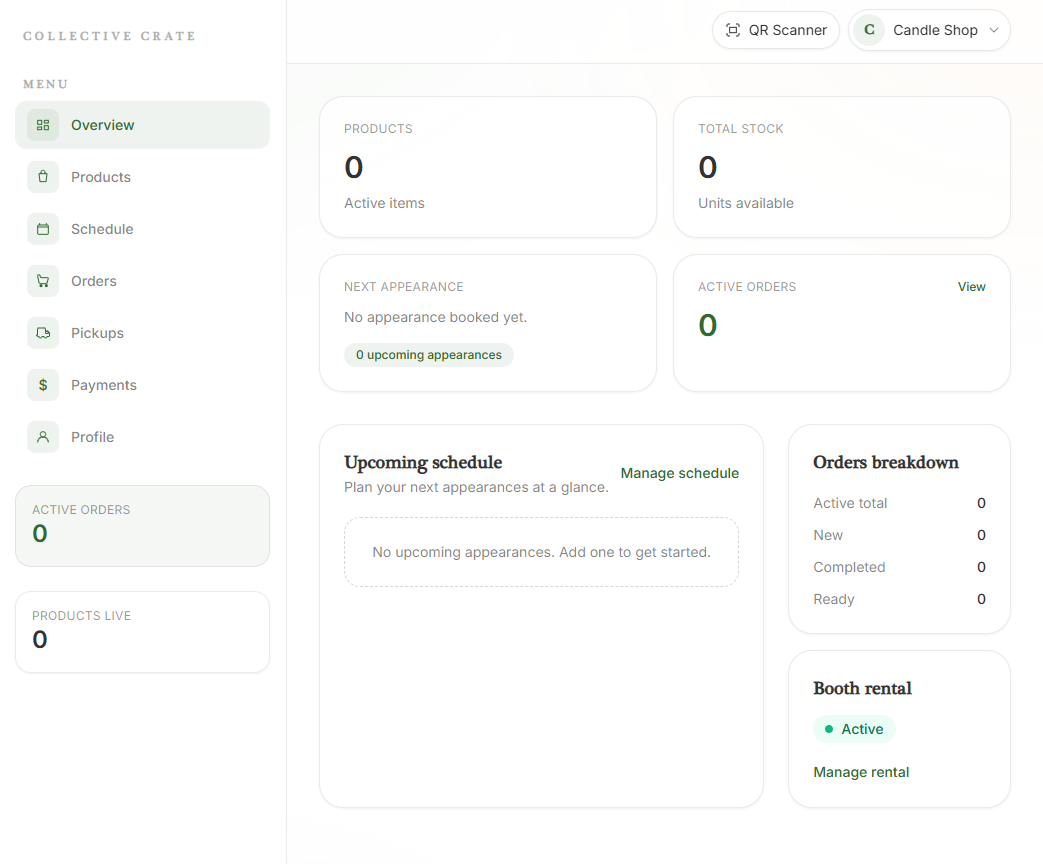Click the Products box icon
Screen dimensions: 1043x864
tap(42, 176)
